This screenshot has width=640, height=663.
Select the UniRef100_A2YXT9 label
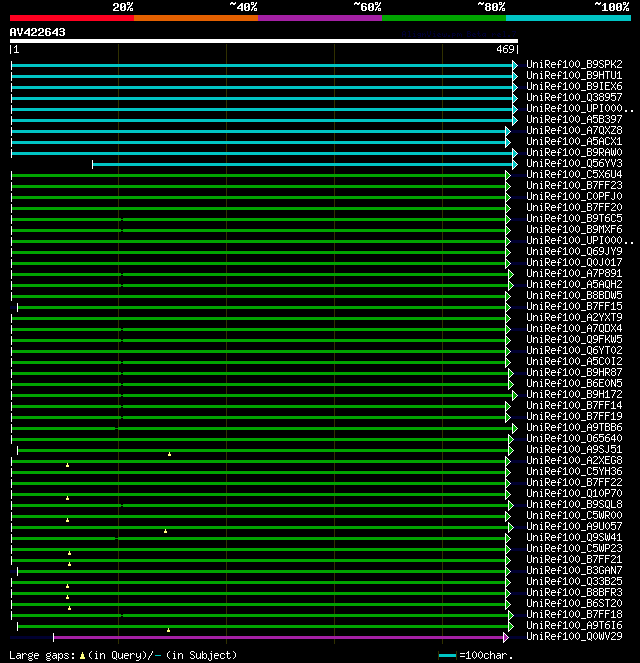[574, 317]
